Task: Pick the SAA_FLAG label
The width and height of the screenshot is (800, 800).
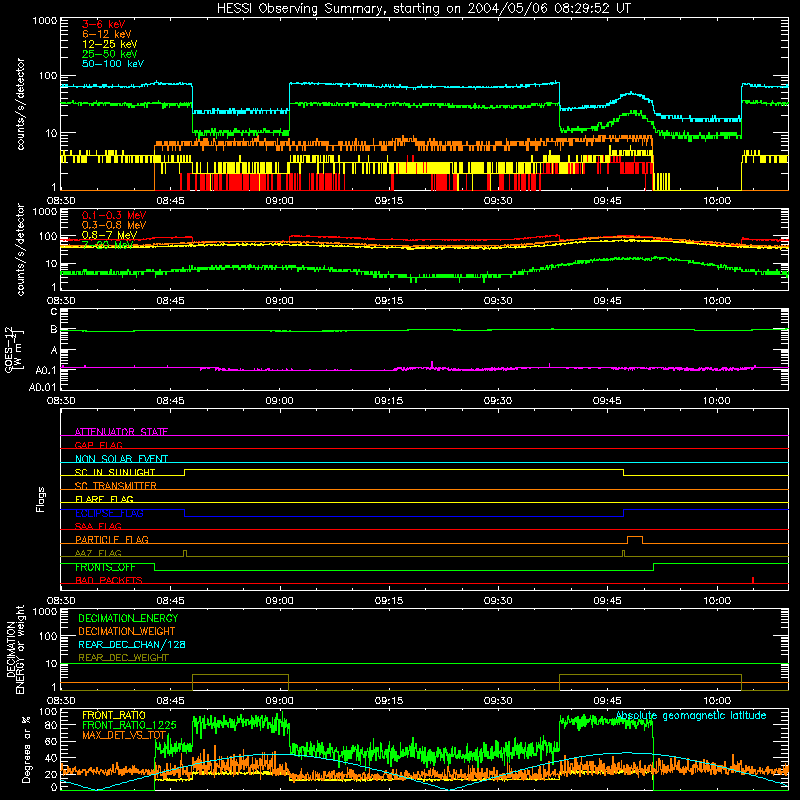Action: pyautogui.click(x=98, y=526)
